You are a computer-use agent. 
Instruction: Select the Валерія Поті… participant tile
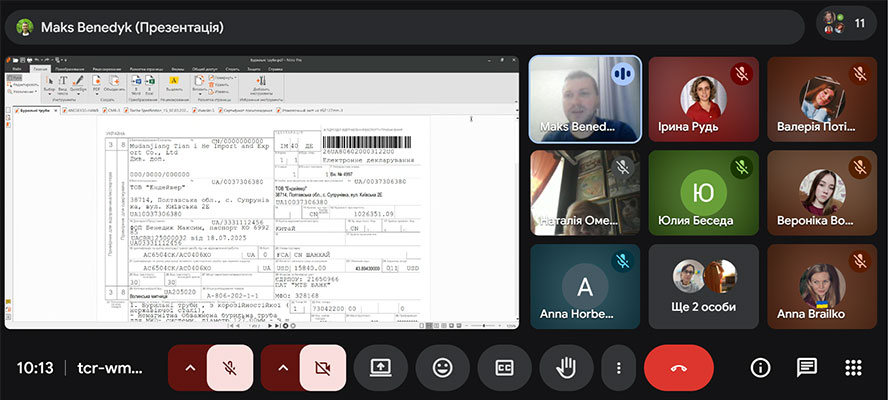coord(822,99)
